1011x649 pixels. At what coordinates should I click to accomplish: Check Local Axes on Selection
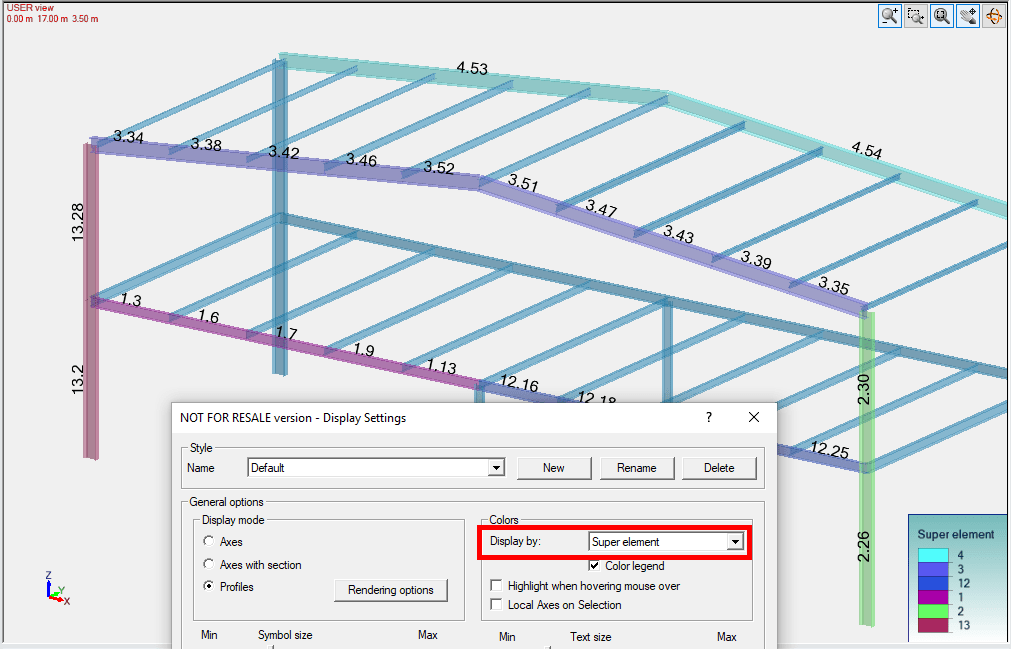click(497, 605)
